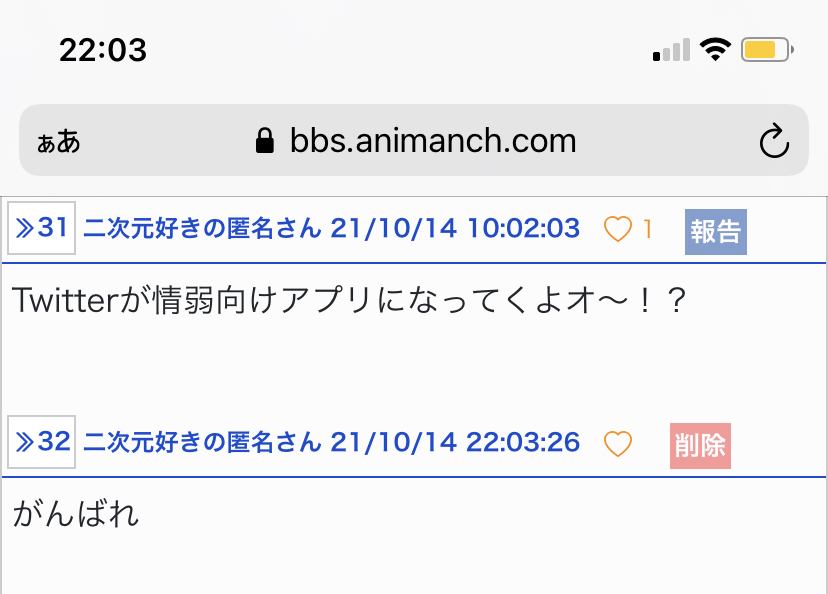Like post 32 with the heart icon
Image resolution: width=828 pixels, height=594 pixels.
(618, 443)
